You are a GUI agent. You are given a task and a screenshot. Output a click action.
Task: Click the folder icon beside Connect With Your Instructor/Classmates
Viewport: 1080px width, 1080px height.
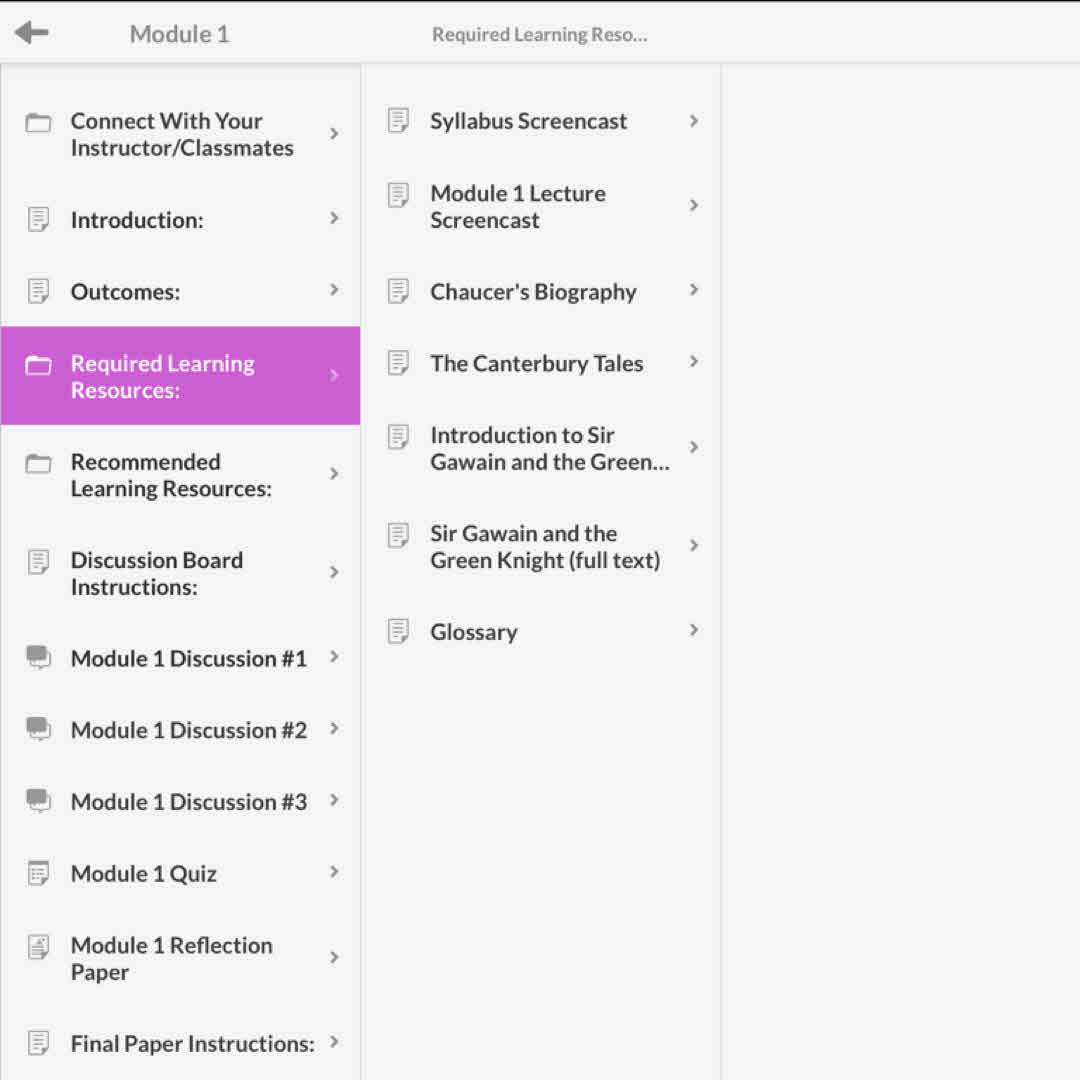coord(38,124)
